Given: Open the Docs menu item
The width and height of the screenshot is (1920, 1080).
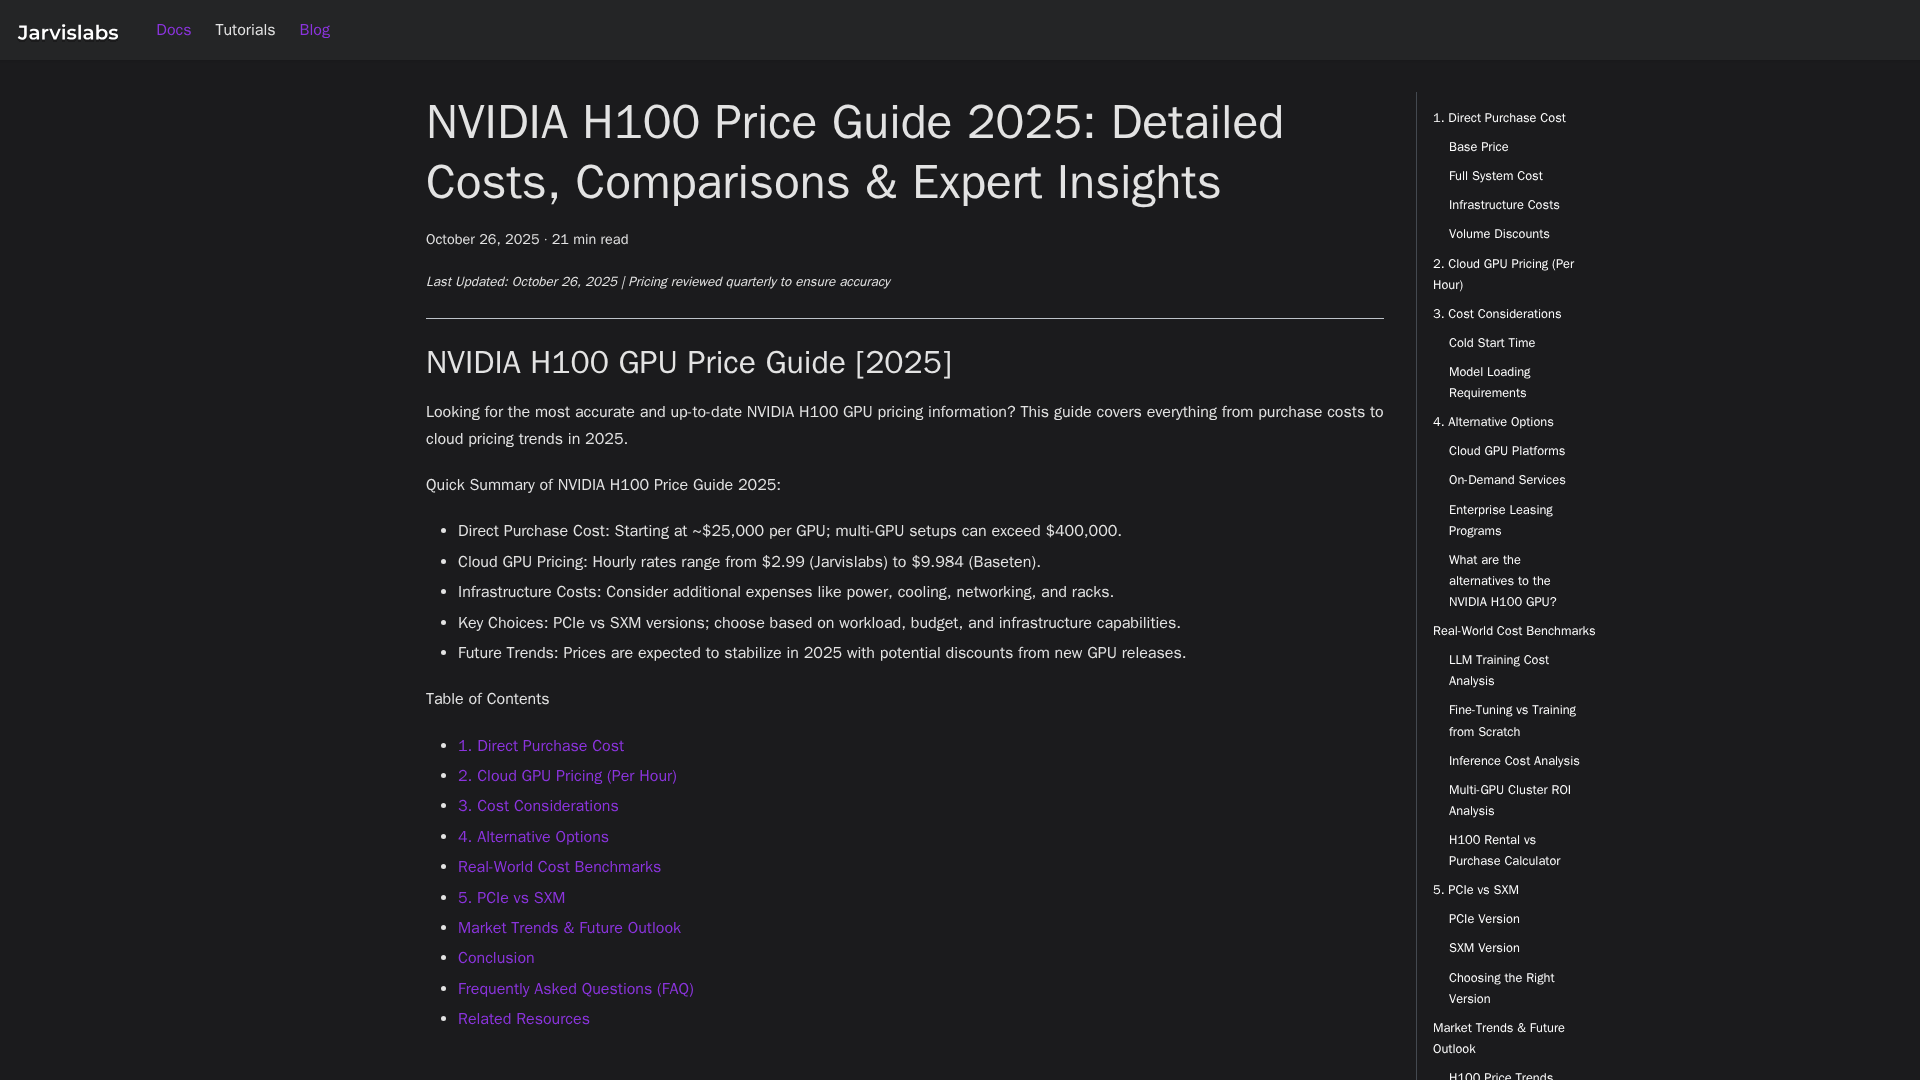Looking at the screenshot, I should (173, 30).
